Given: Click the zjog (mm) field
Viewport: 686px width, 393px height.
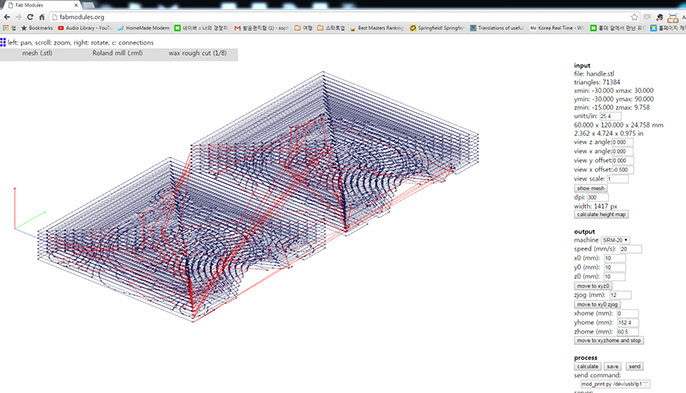Looking at the screenshot, I should coord(620,295).
